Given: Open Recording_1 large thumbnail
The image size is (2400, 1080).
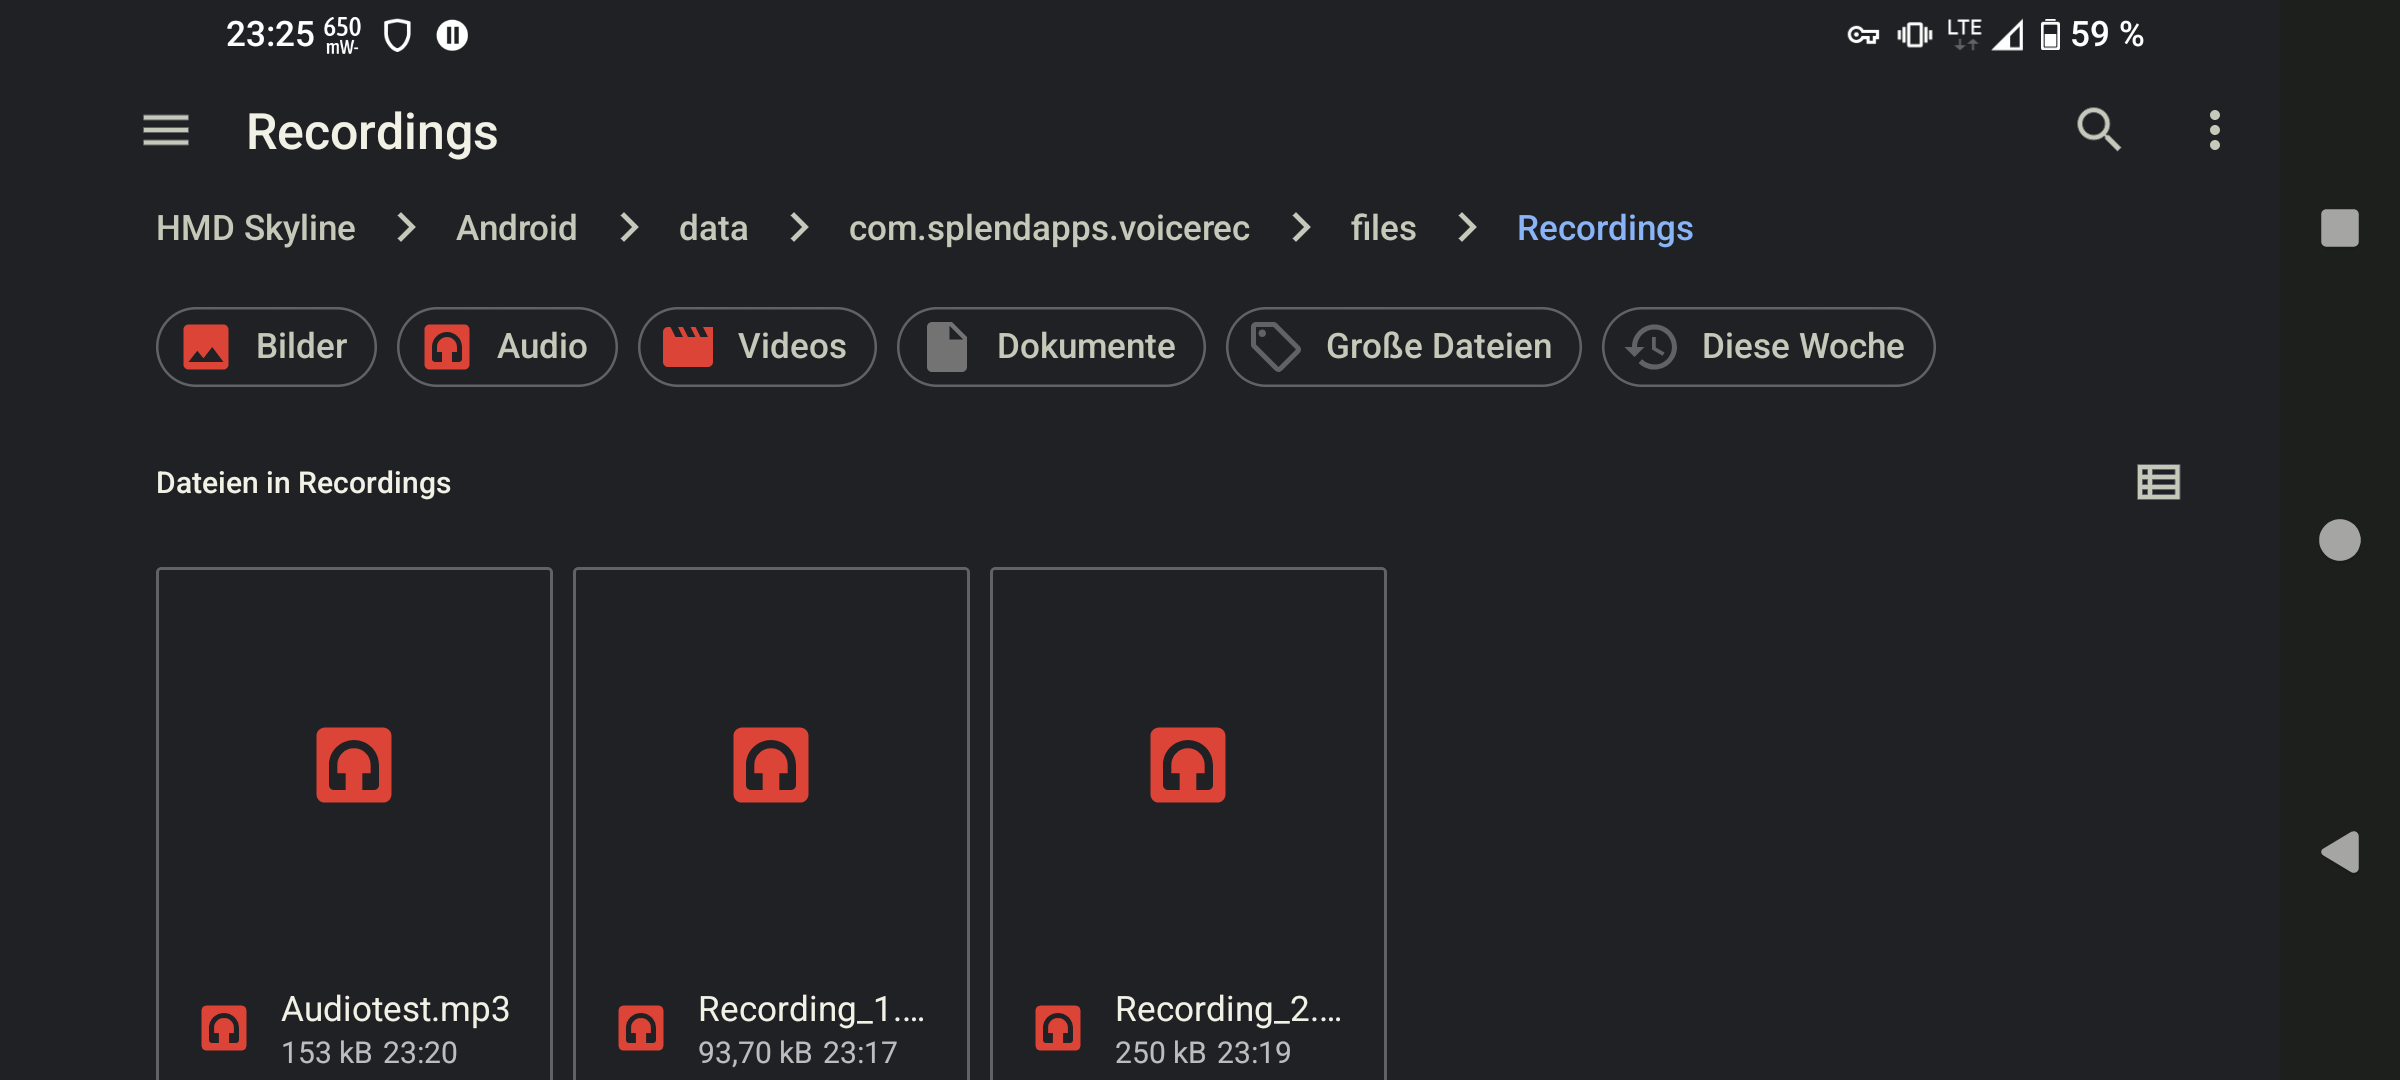Looking at the screenshot, I should point(771,765).
